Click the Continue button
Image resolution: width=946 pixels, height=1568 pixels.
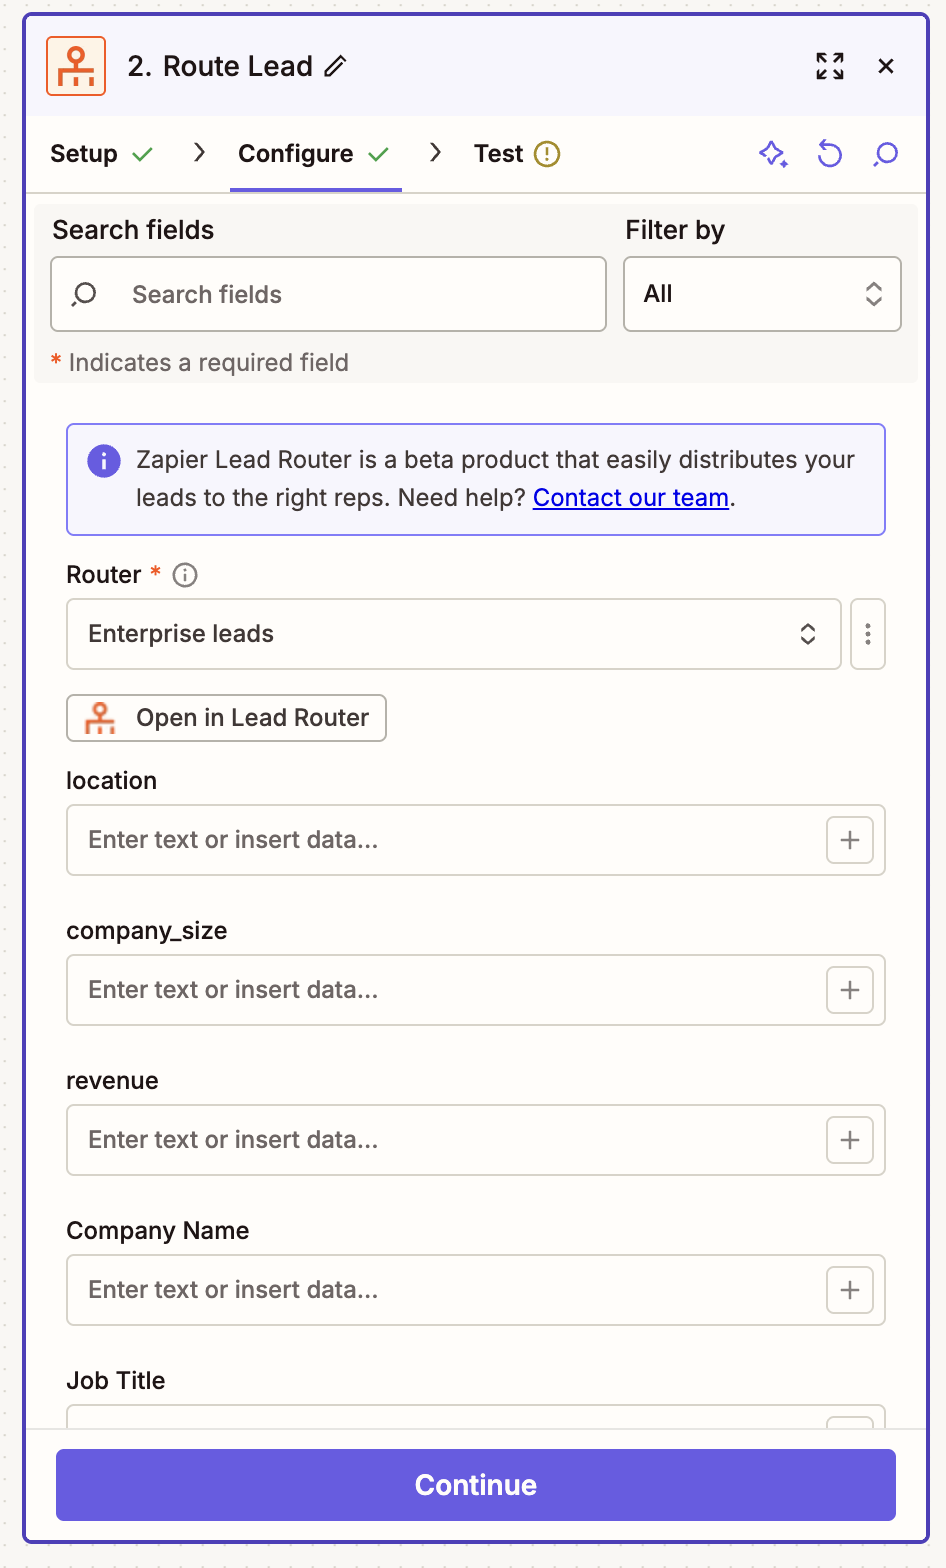pyautogui.click(x=476, y=1485)
